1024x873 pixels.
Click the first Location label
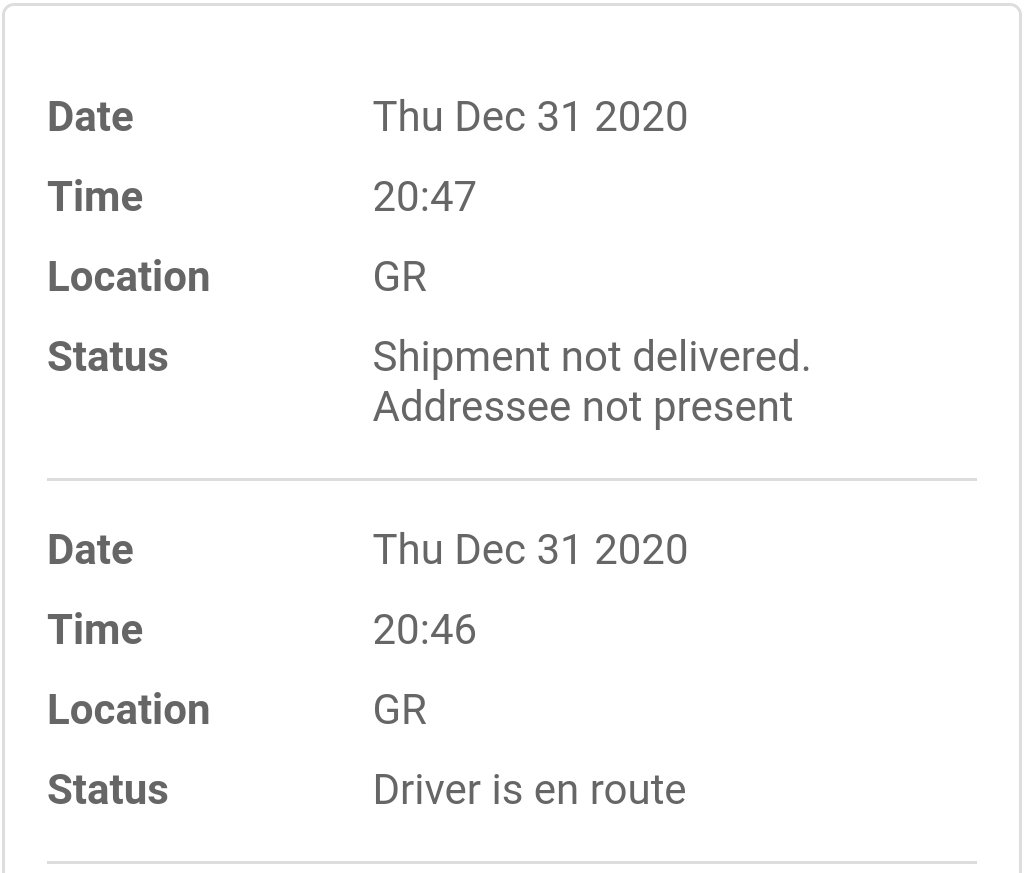tap(129, 277)
